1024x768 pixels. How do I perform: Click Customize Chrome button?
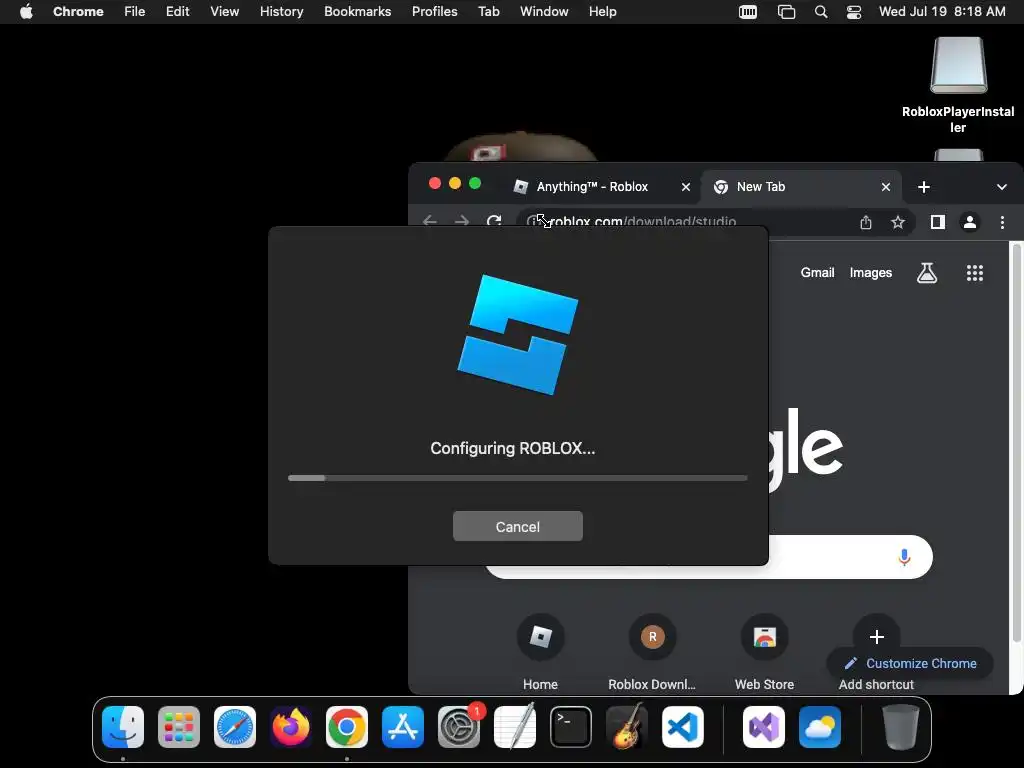(911, 664)
